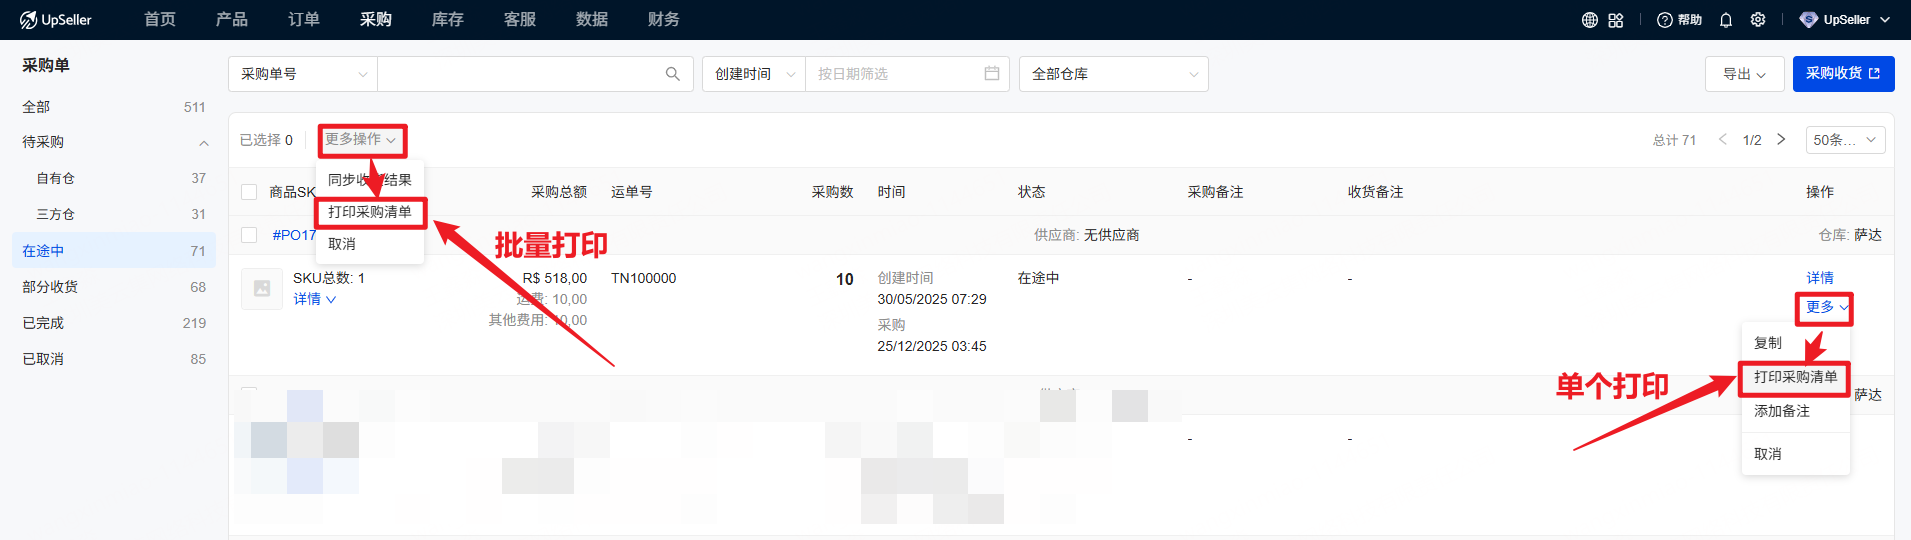
Task: Click the globe language icon
Action: [x=1589, y=20]
